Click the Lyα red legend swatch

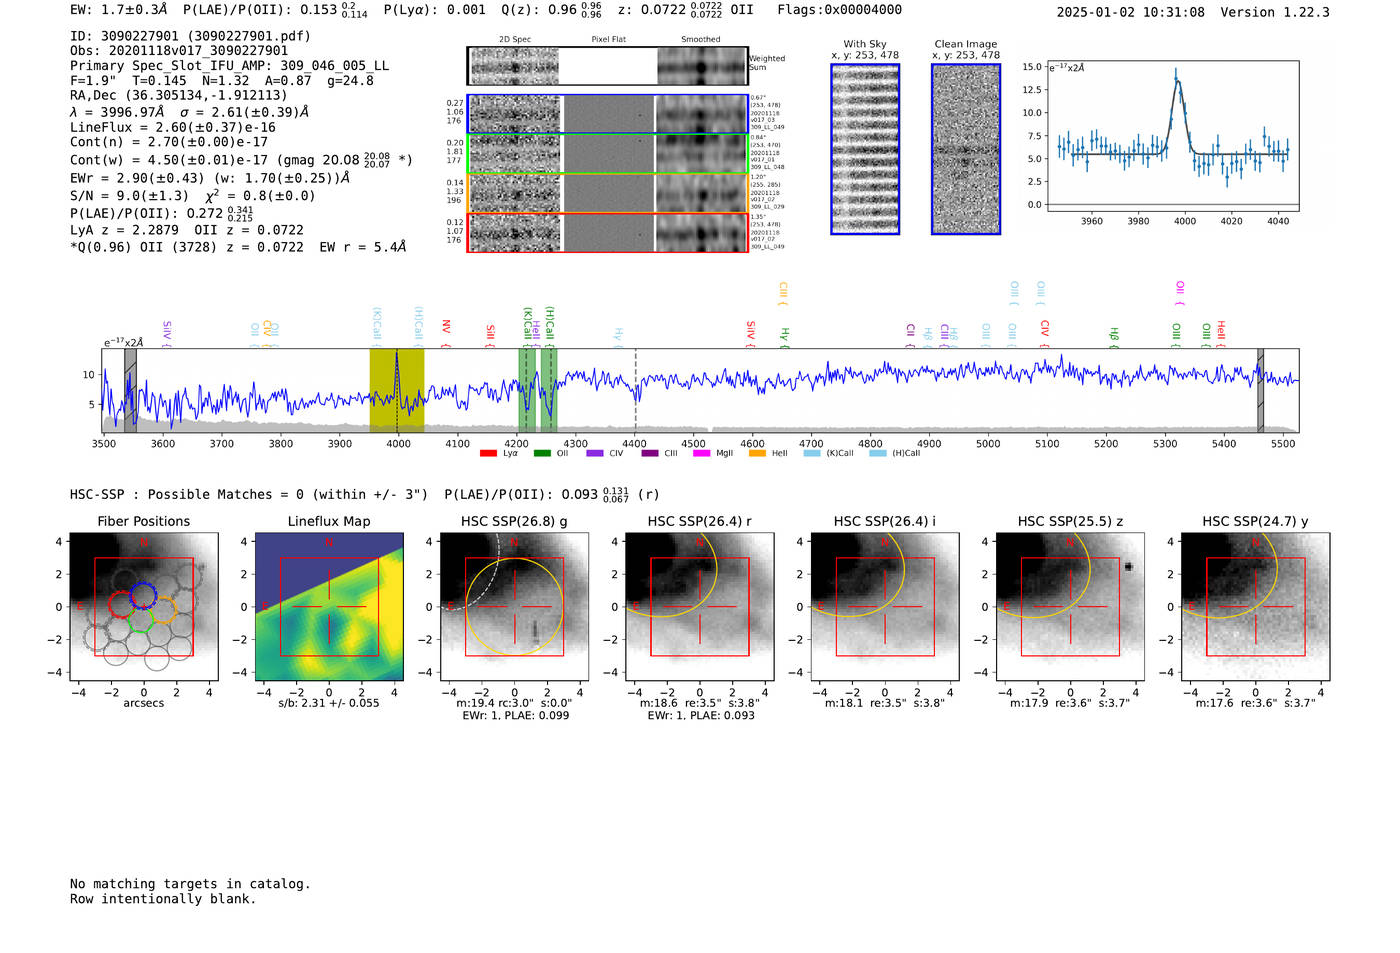click(488, 453)
